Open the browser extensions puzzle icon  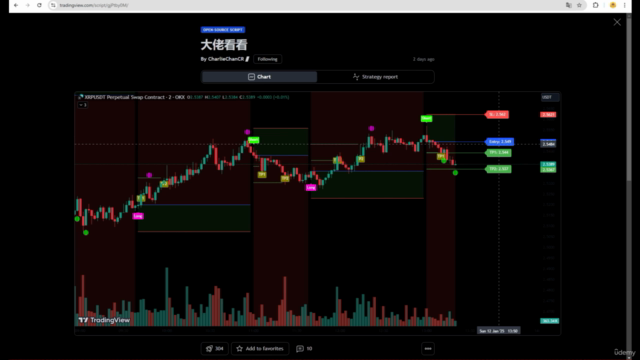click(596, 5)
